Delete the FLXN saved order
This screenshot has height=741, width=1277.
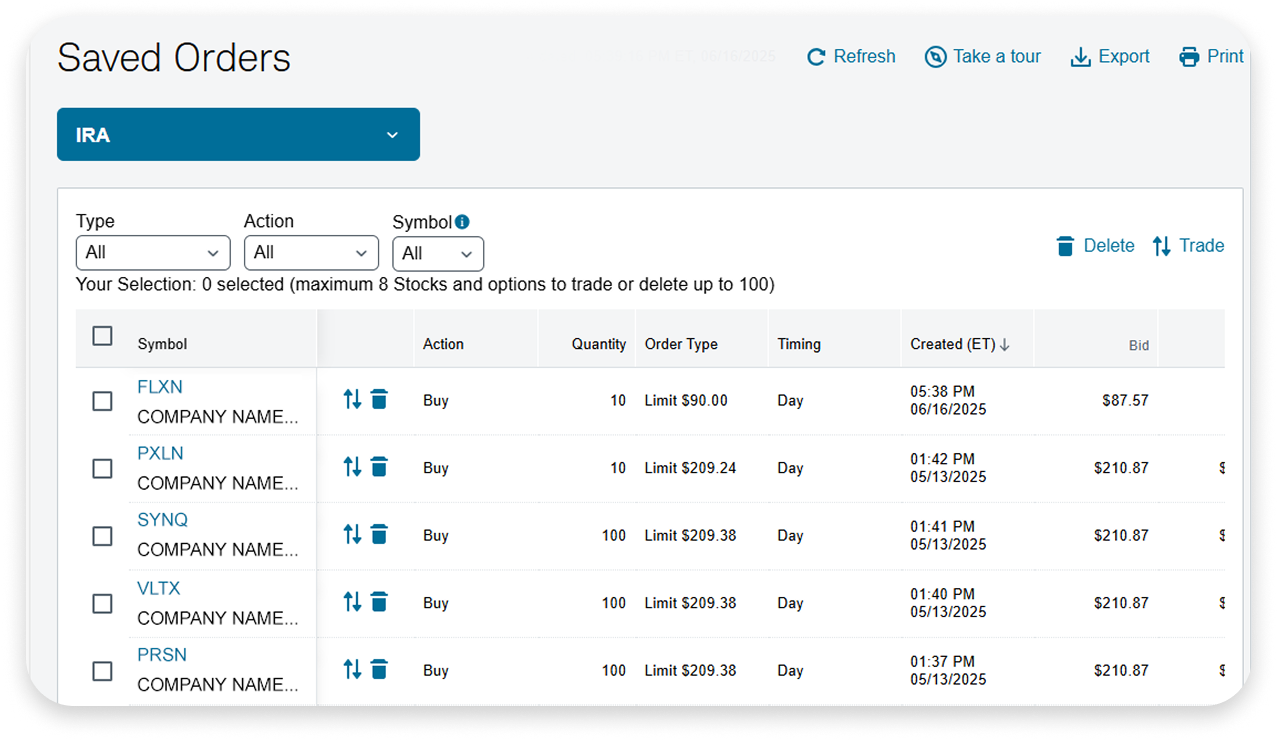pos(379,400)
